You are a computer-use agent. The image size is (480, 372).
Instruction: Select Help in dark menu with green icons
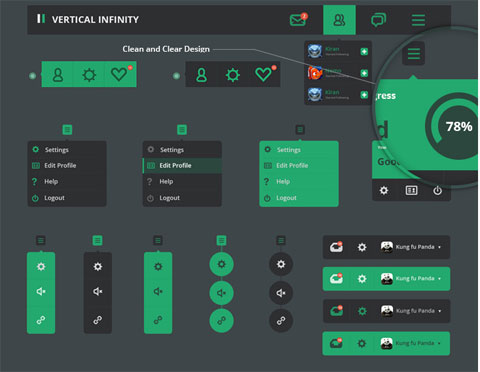click(x=67, y=181)
